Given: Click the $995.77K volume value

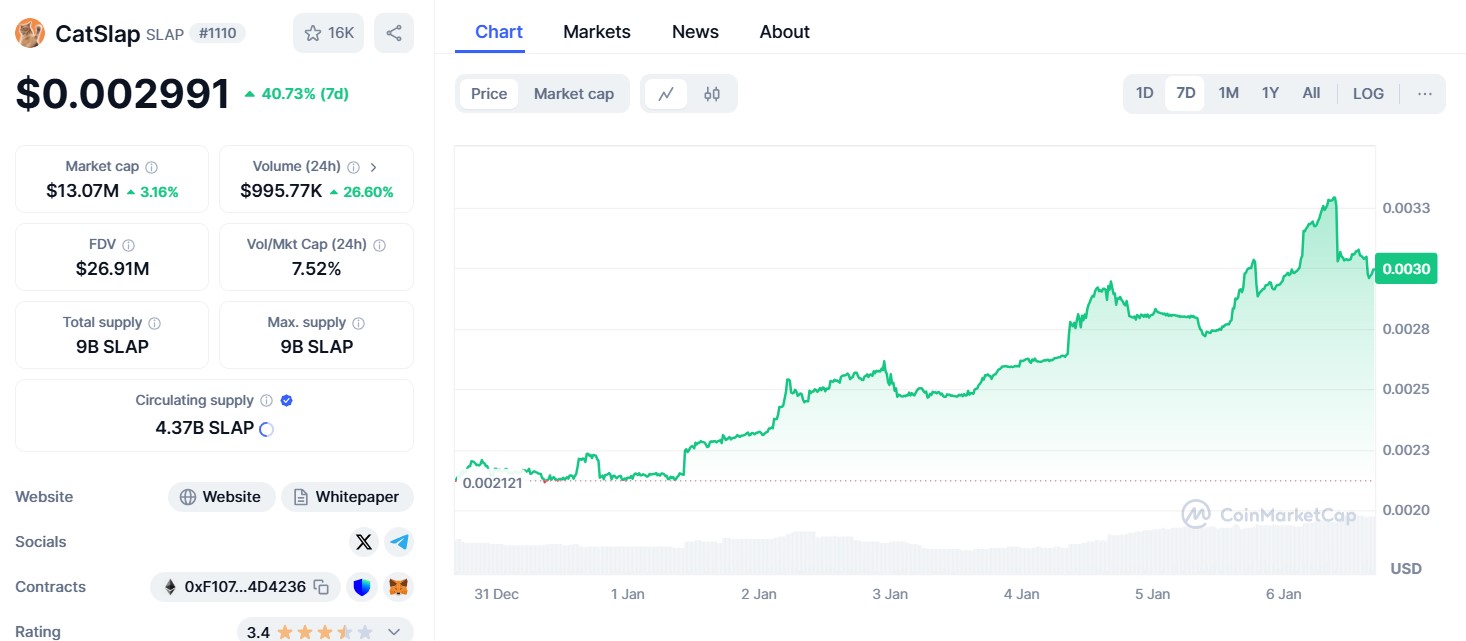Looking at the screenshot, I should [x=281, y=191].
